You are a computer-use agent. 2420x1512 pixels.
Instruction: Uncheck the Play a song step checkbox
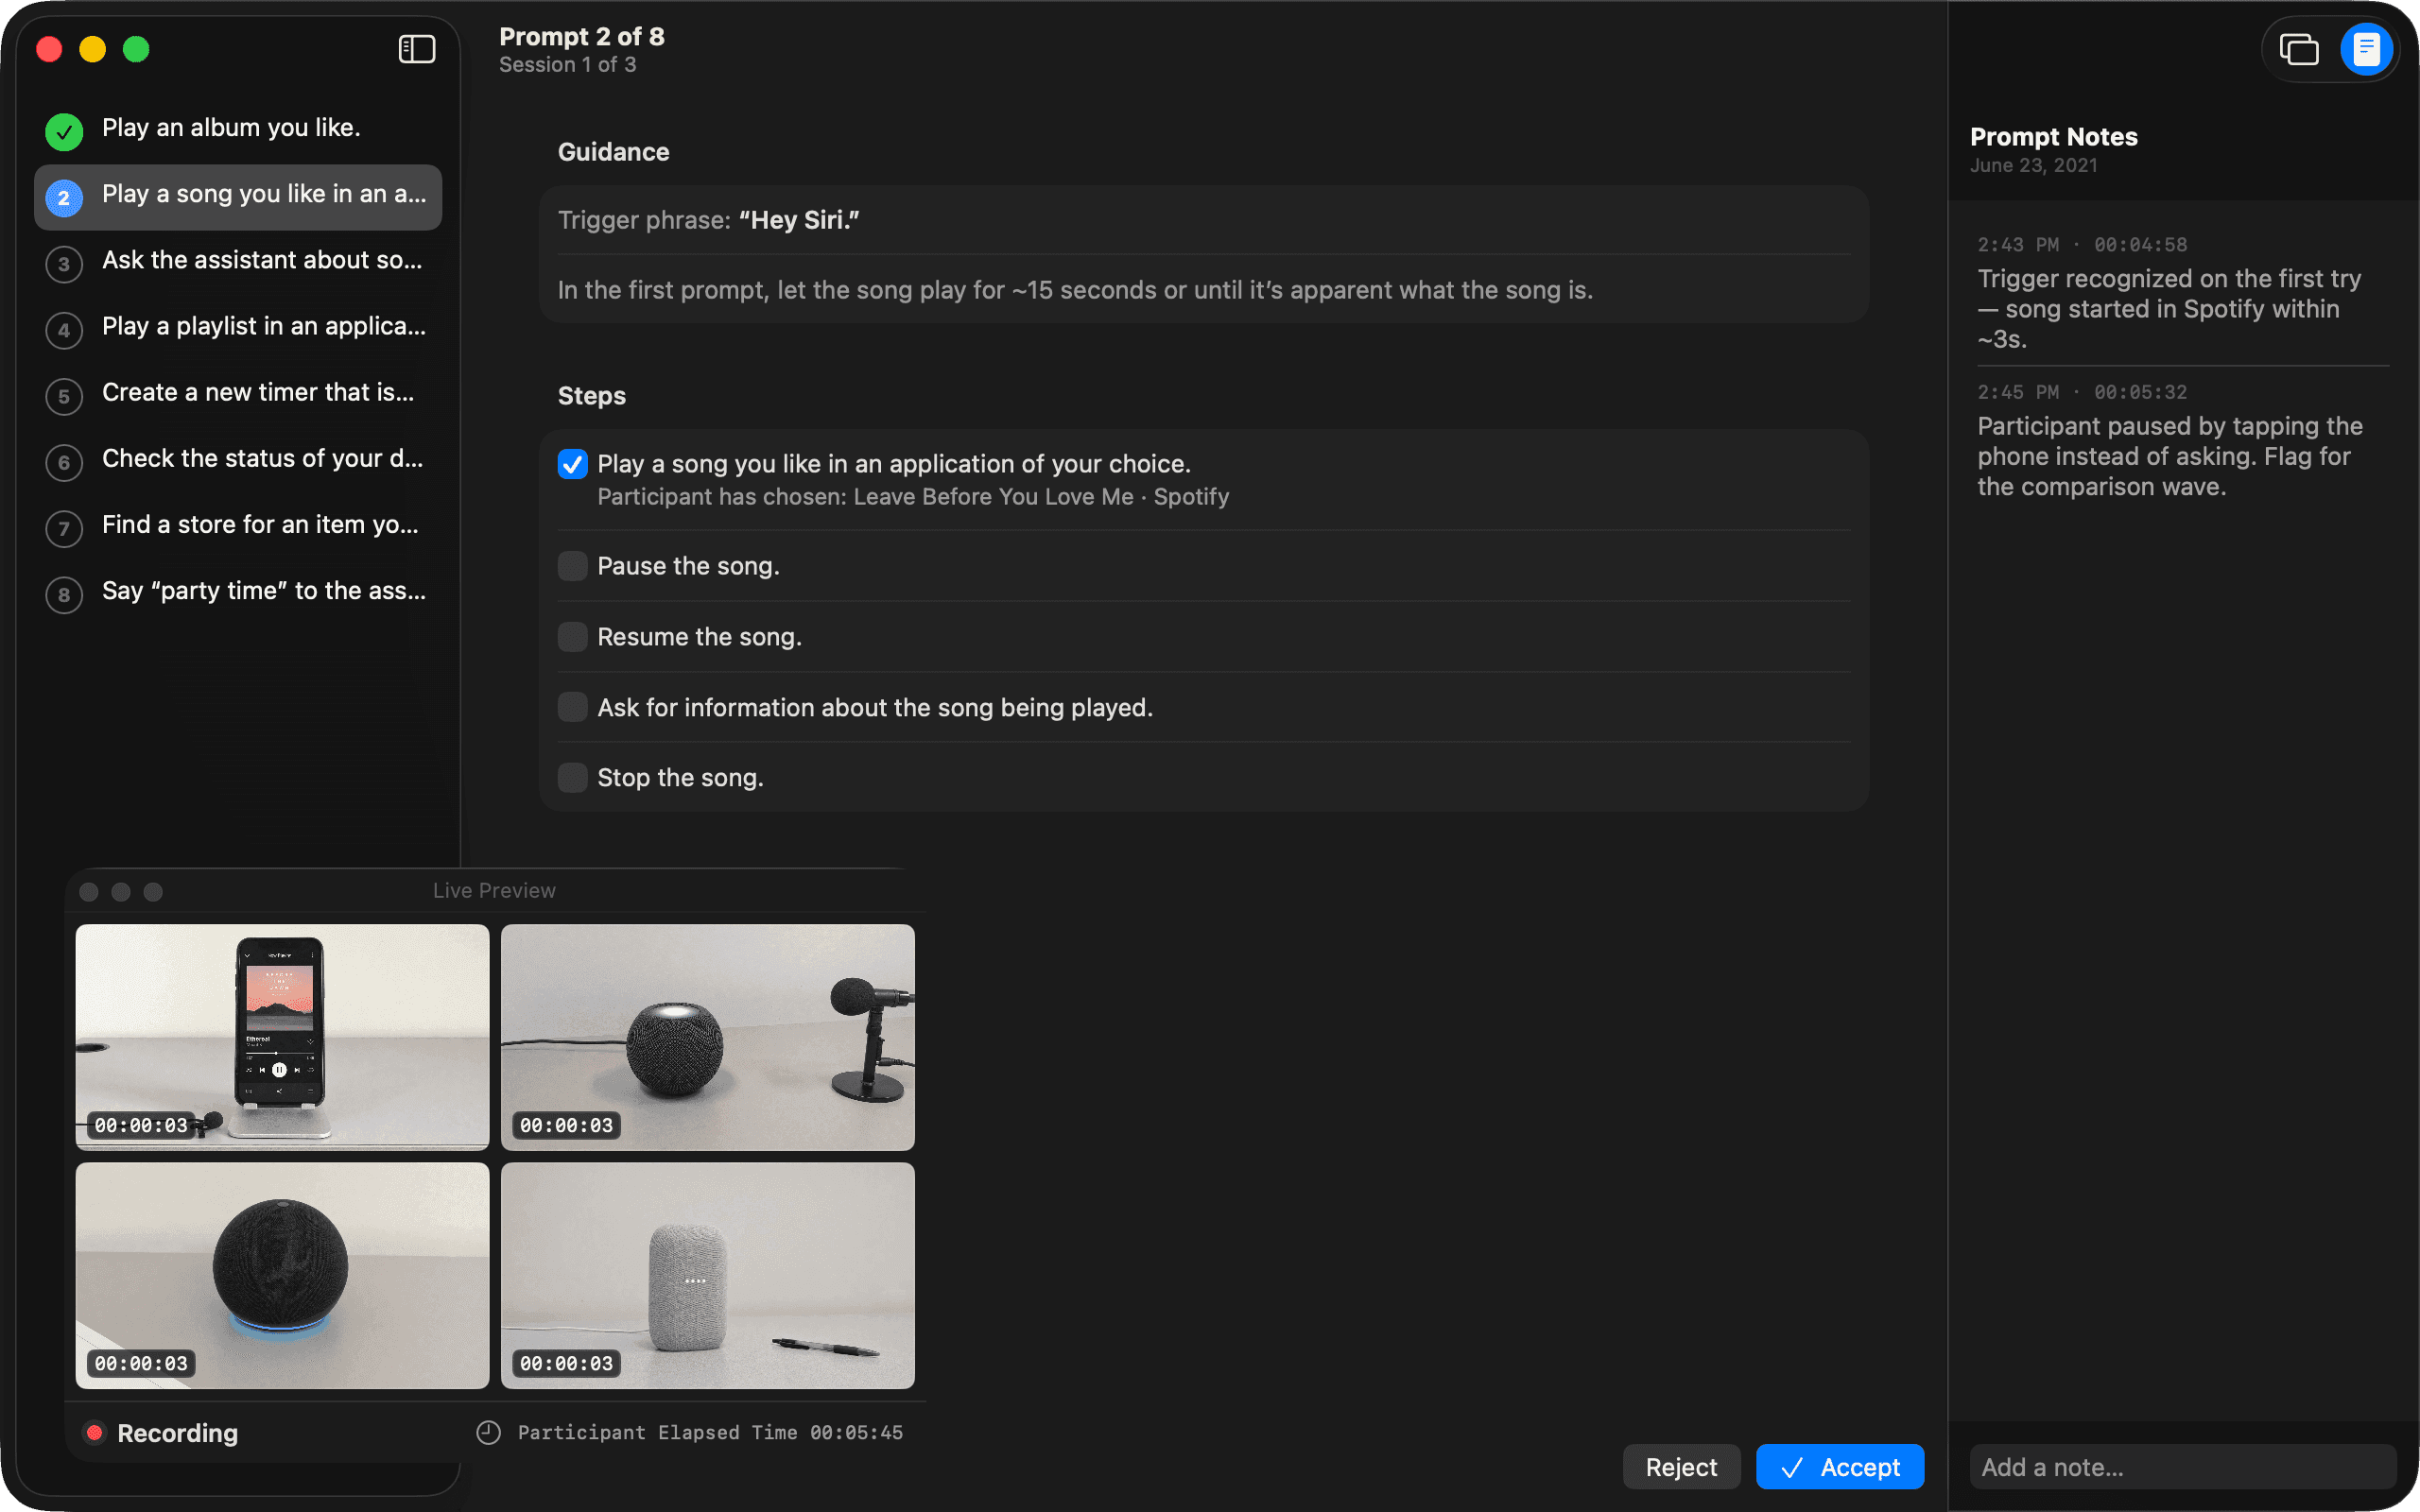click(572, 464)
